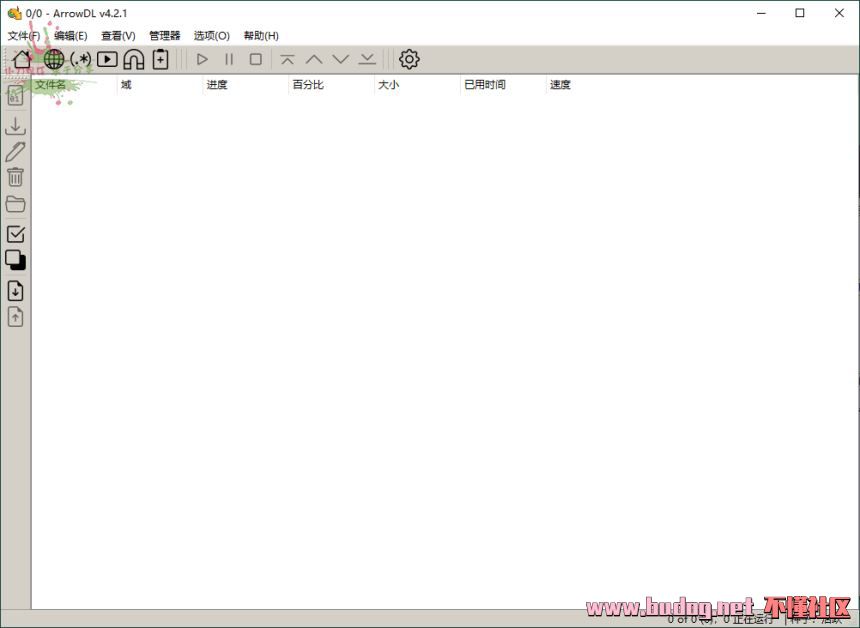Sort by the 速度 column header

589,84
